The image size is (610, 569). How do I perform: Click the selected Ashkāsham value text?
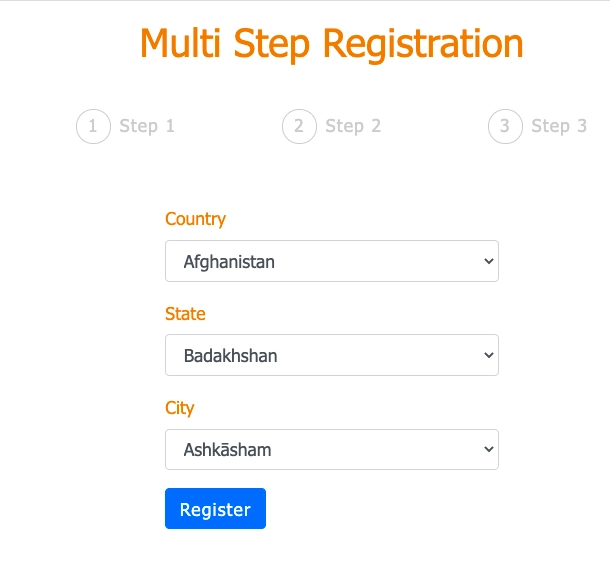click(x=228, y=450)
